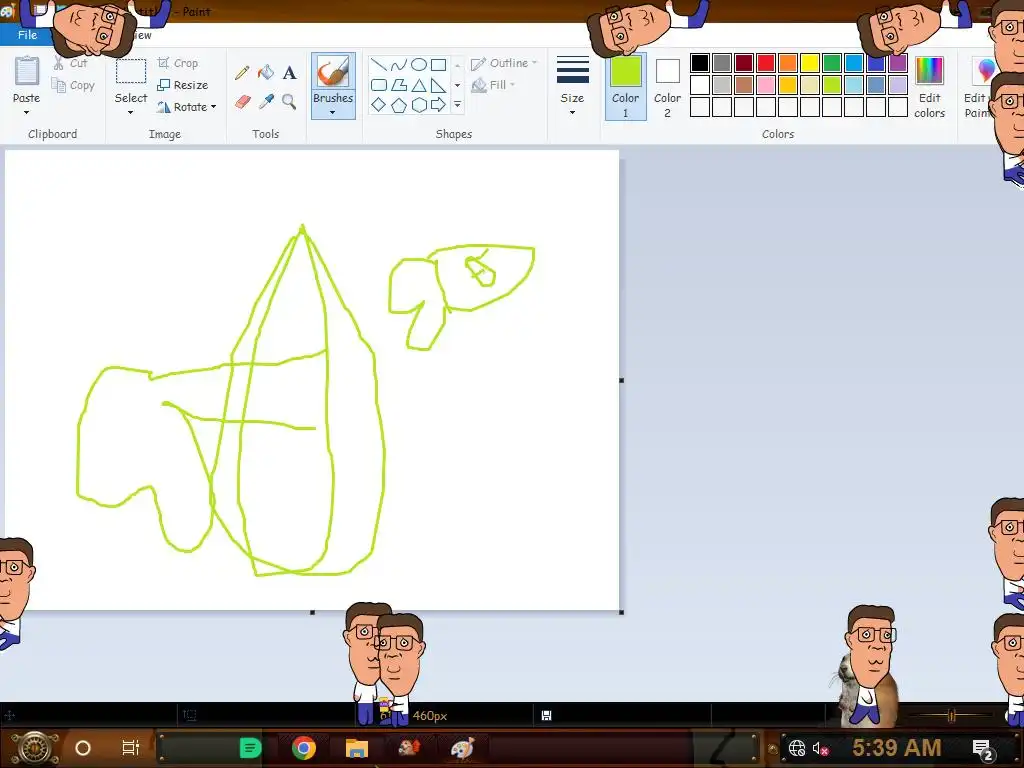Pick the red color swatch
1024x768 pixels.
click(765, 63)
